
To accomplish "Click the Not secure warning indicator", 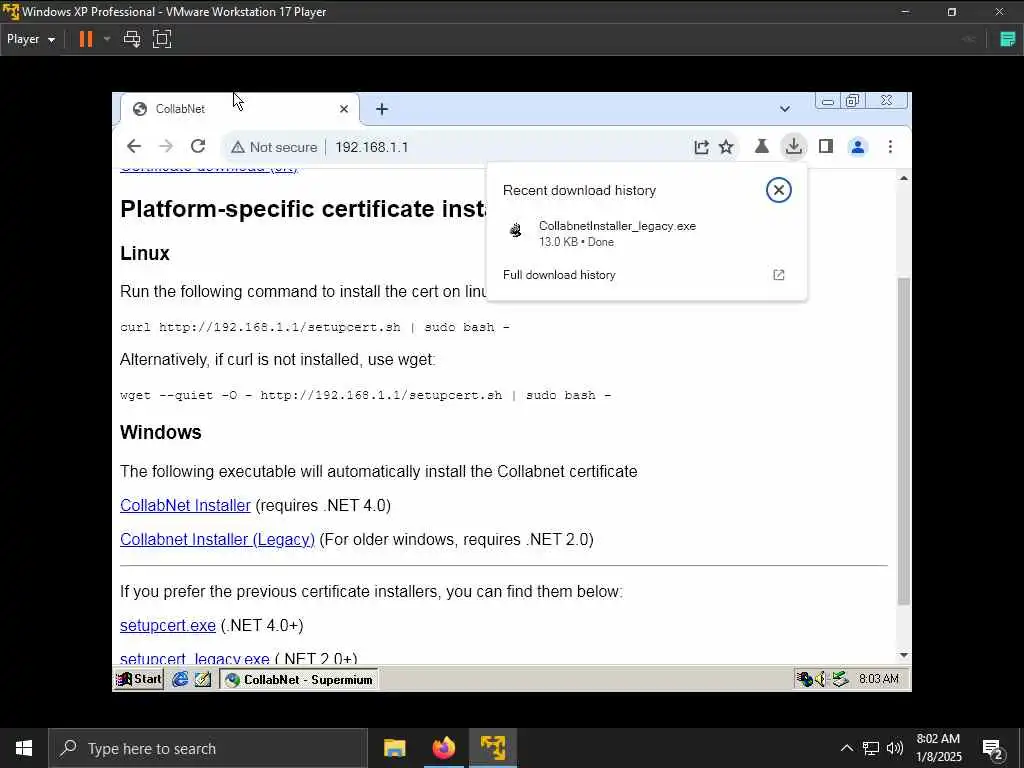I will (x=274, y=147).
